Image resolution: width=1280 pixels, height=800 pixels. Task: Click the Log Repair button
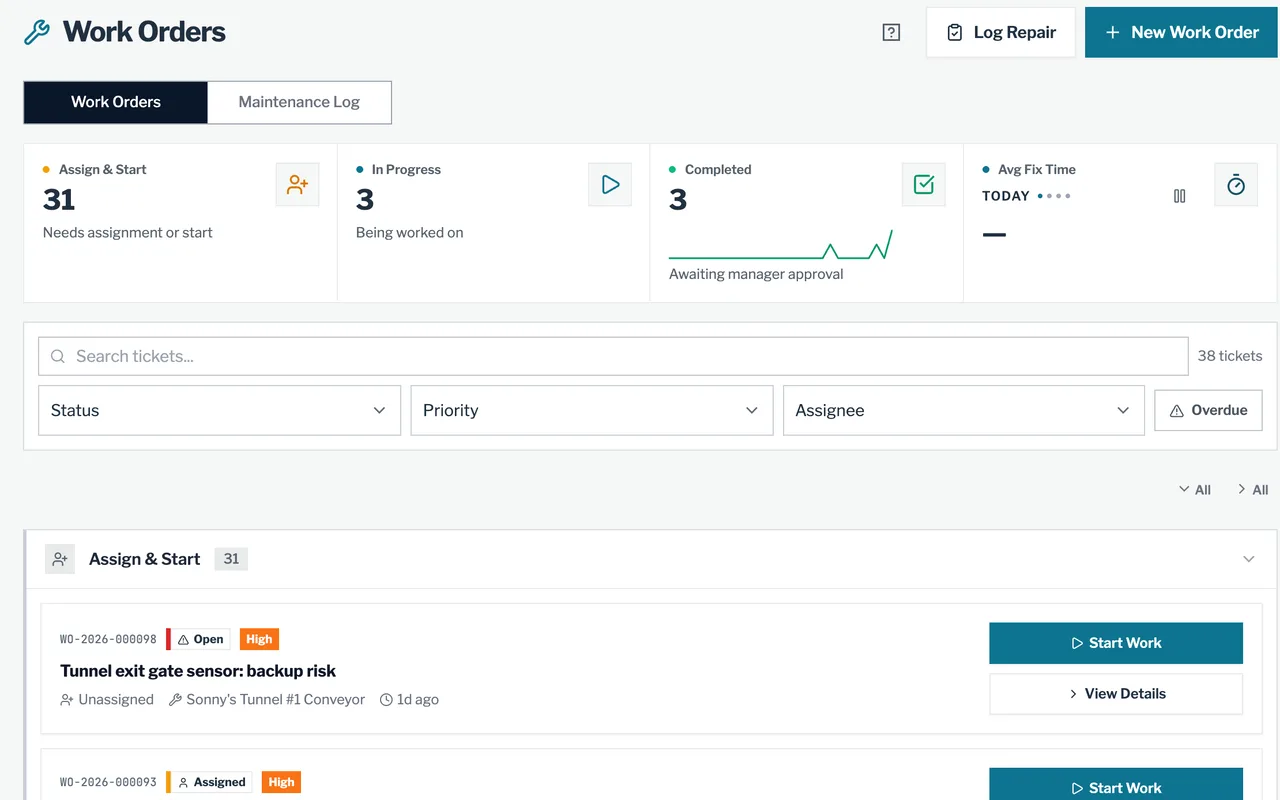[1001, 32]
